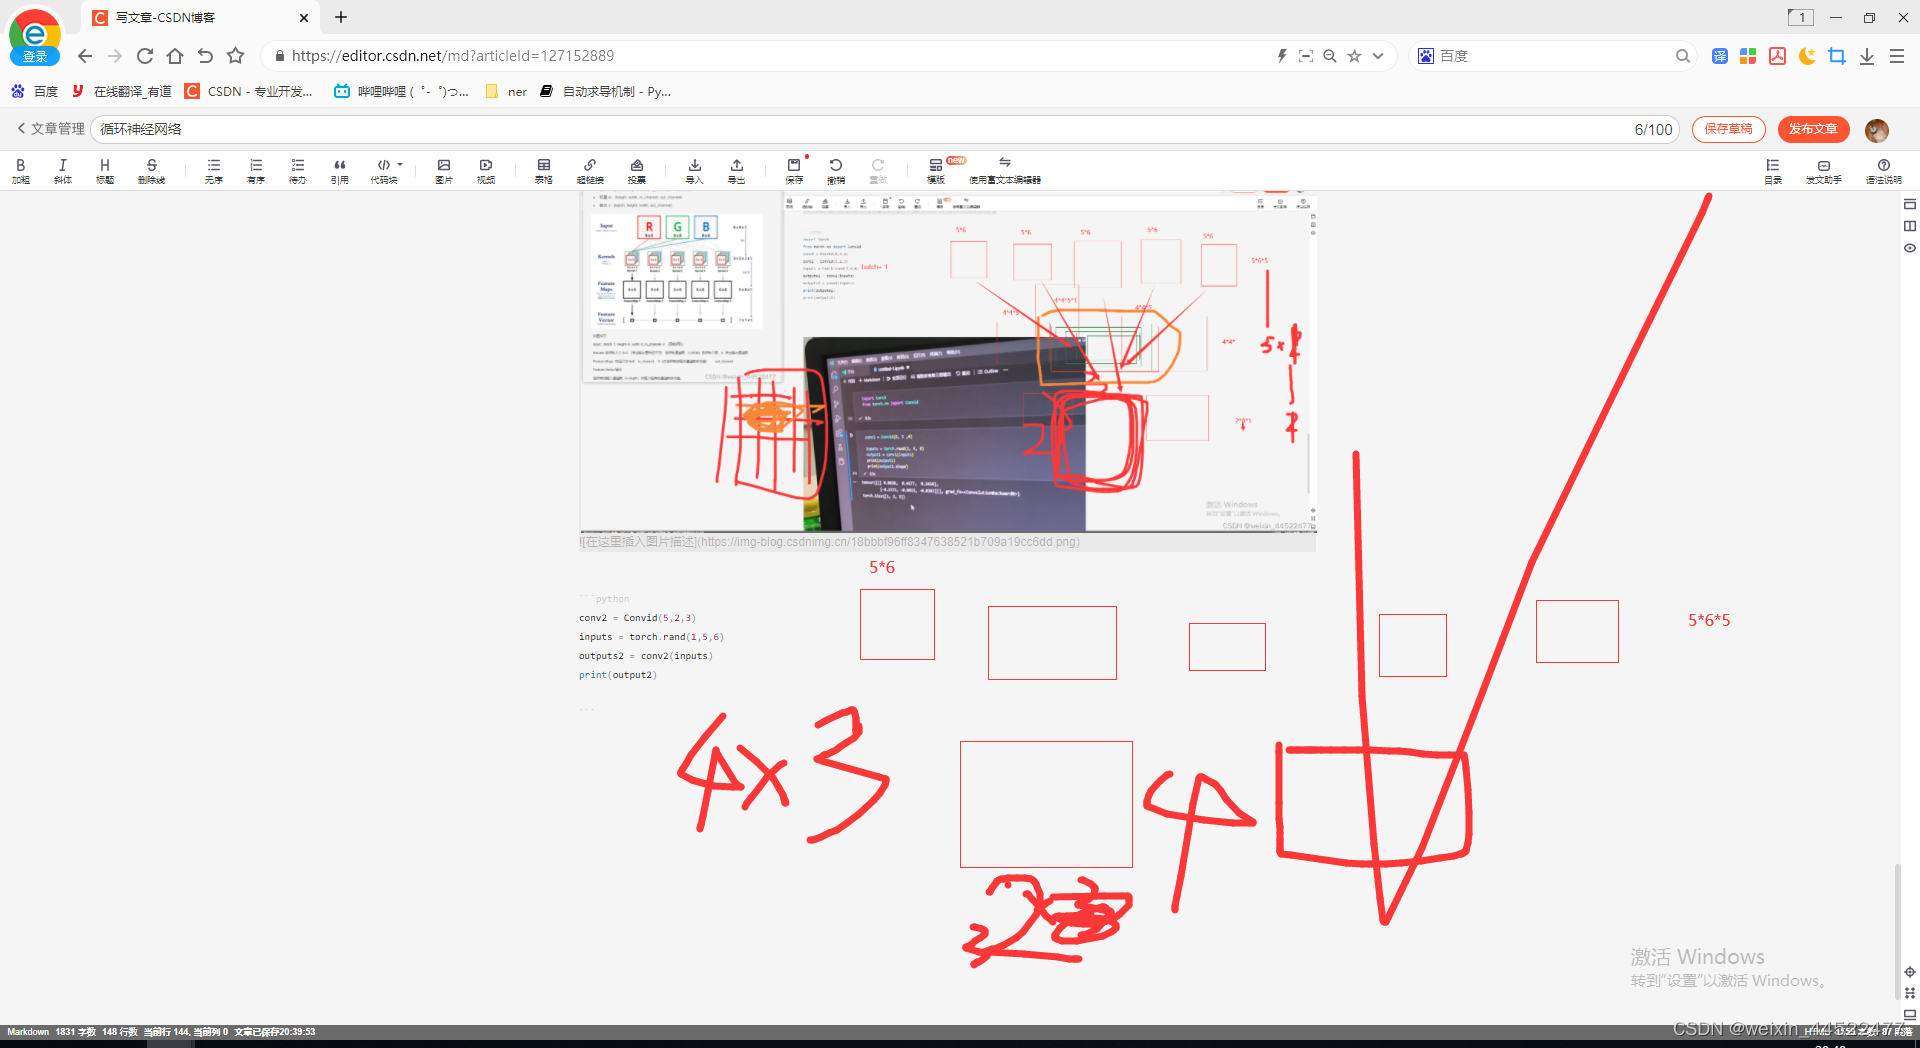Screen dimensions: 1920x1048
Task: Apply italic (斜体) formatting
Action: [63, 170]
